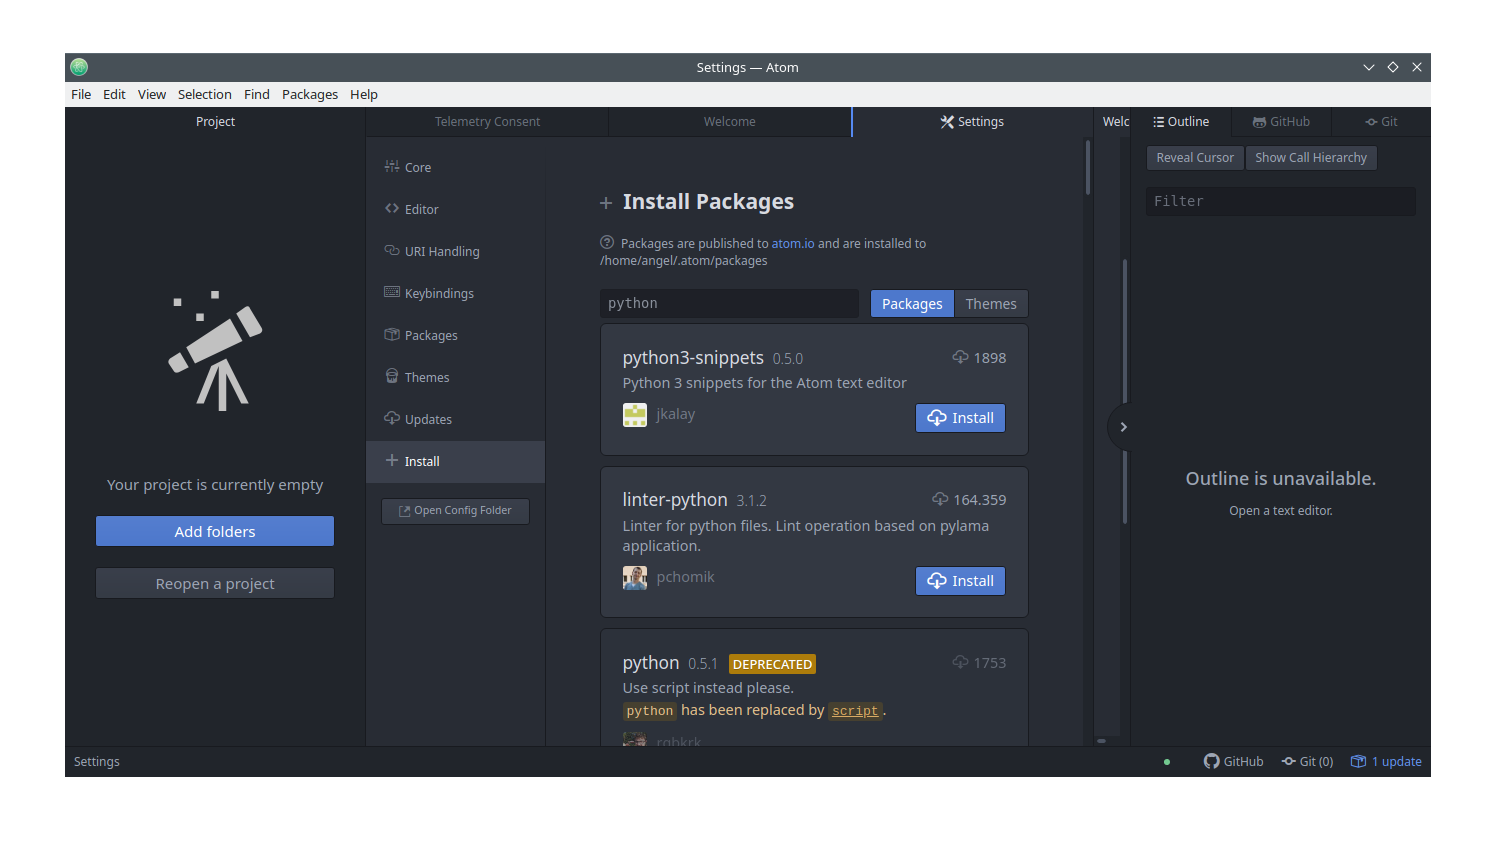1496x854 pixels.
Task: Open the File menu
Action: (x=81, y=95)
